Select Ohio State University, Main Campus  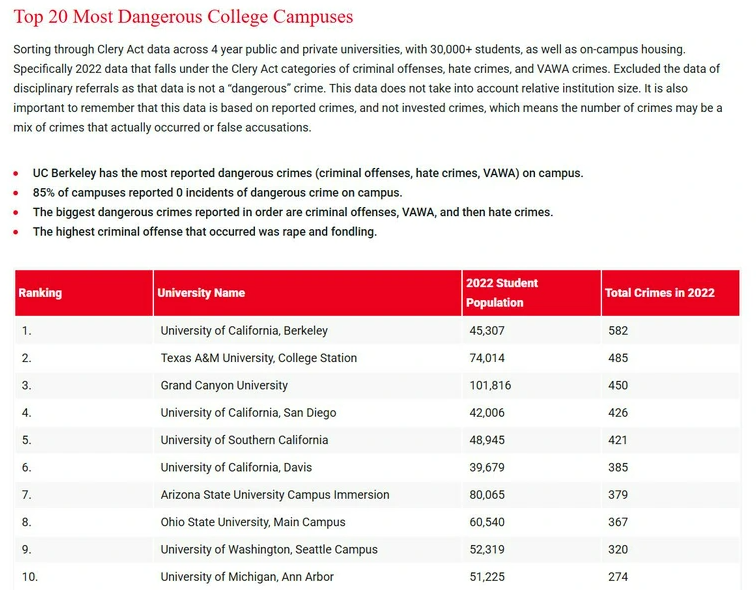pyautogui.click(x=253, y=523)
